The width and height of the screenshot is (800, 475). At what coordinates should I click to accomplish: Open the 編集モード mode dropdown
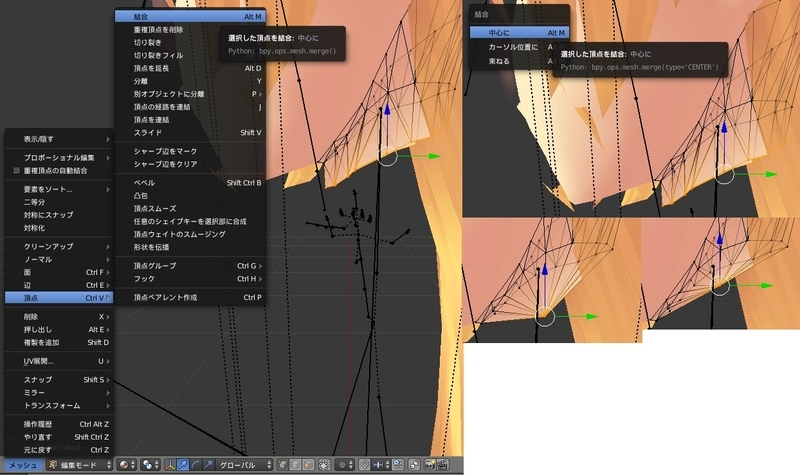[80, 465]
